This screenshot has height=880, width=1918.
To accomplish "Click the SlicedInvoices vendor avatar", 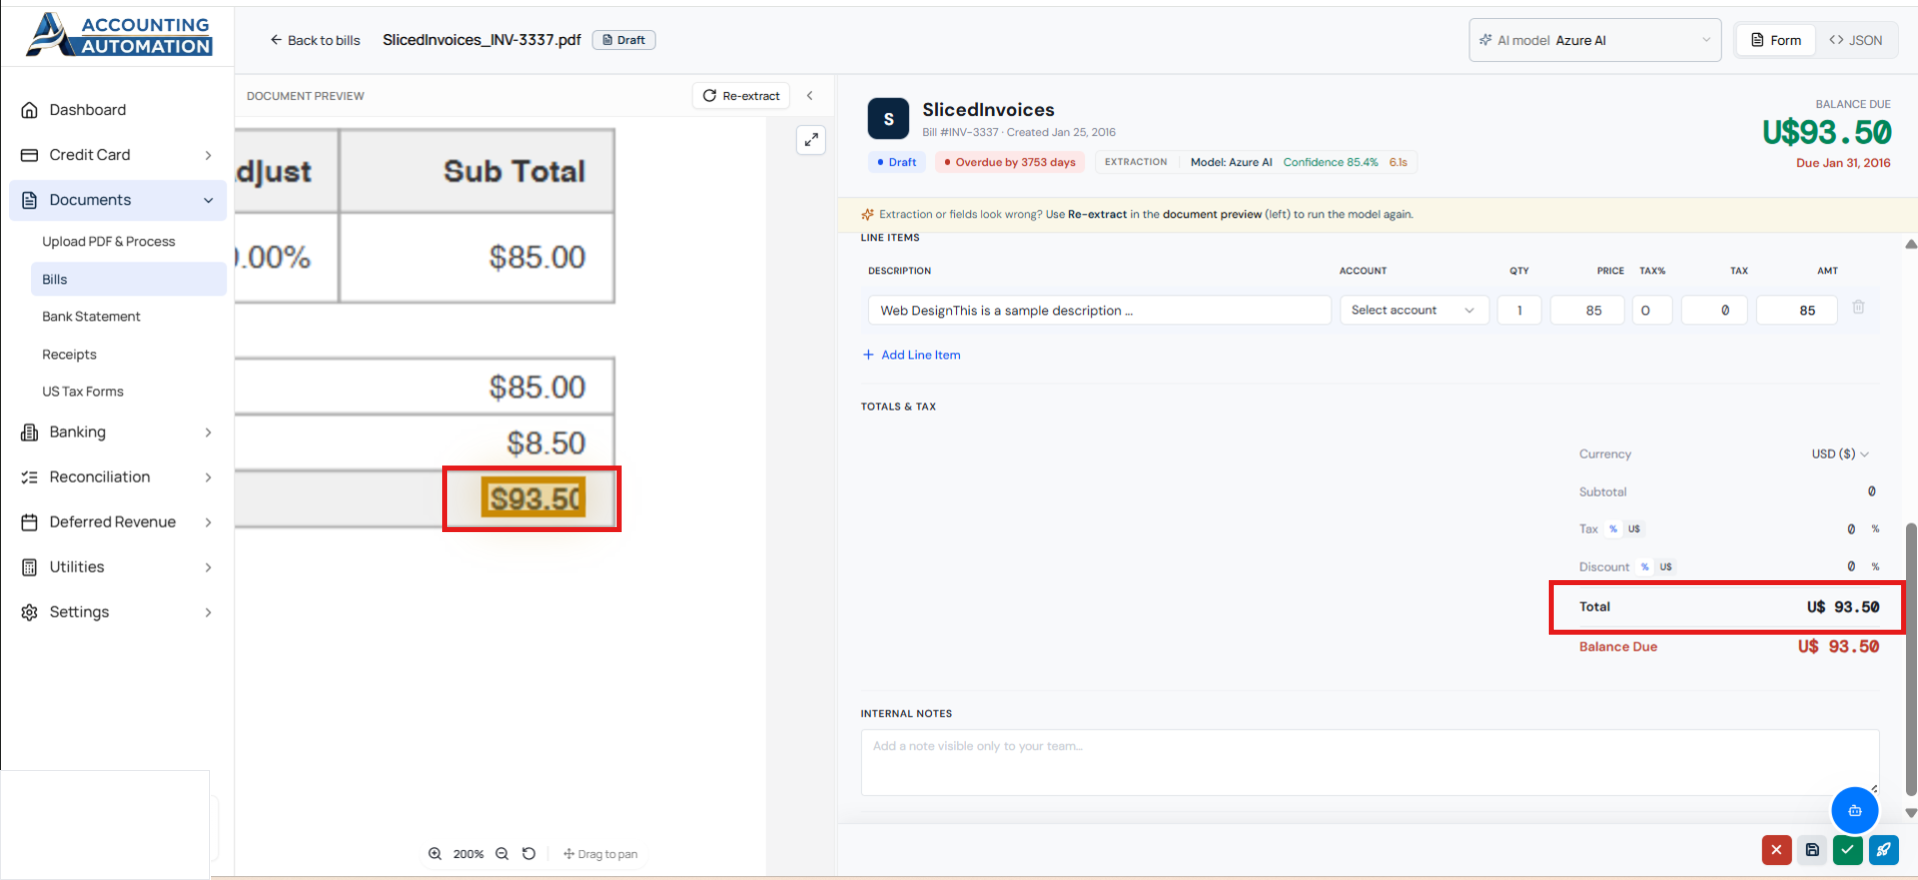I will [x=888, y=119].
